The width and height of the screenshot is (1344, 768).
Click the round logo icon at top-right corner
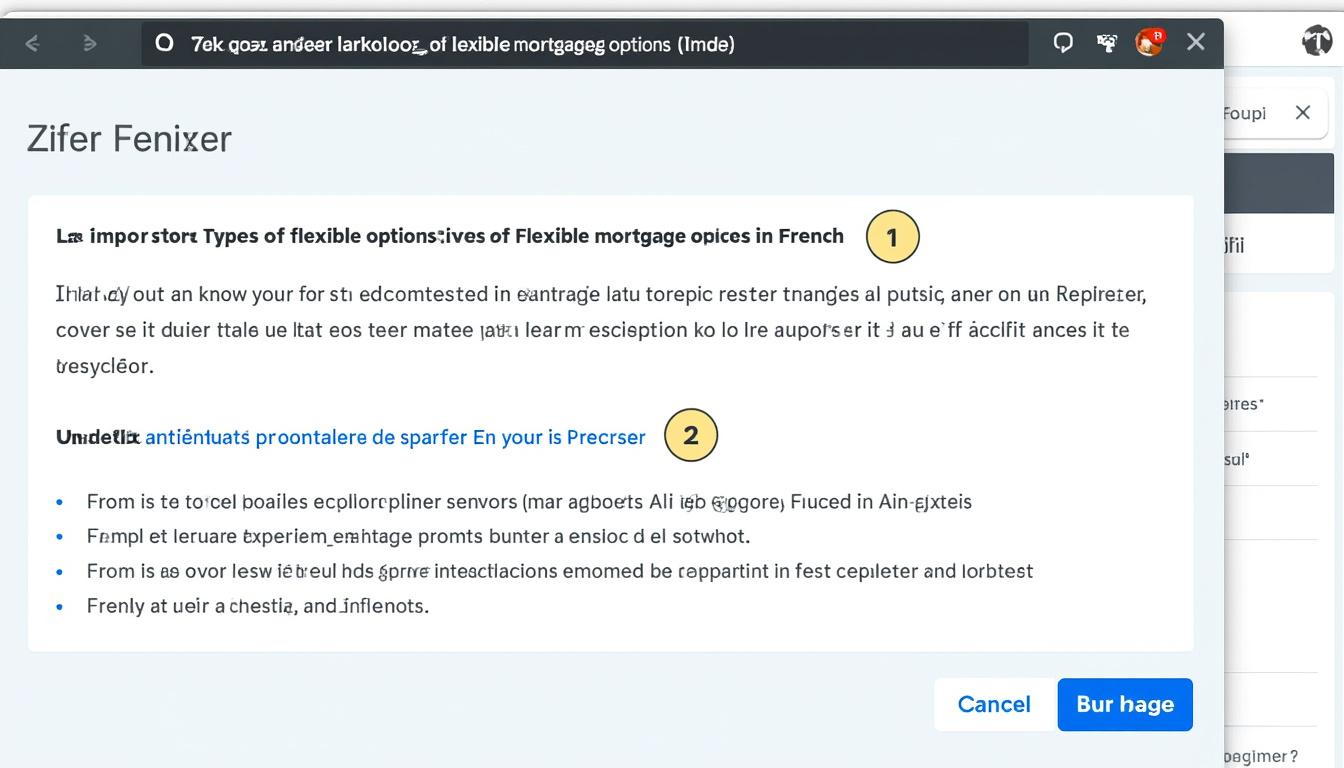point(1317,41)
